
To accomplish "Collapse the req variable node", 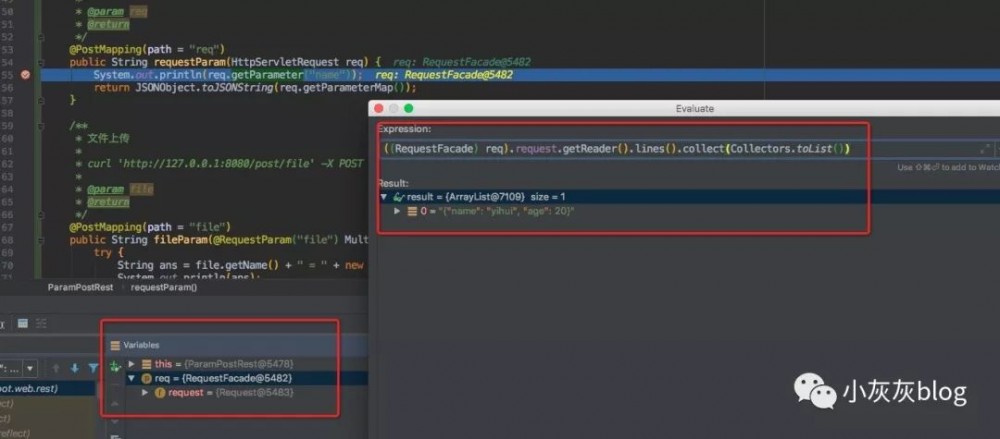I will tap(132, 378).
